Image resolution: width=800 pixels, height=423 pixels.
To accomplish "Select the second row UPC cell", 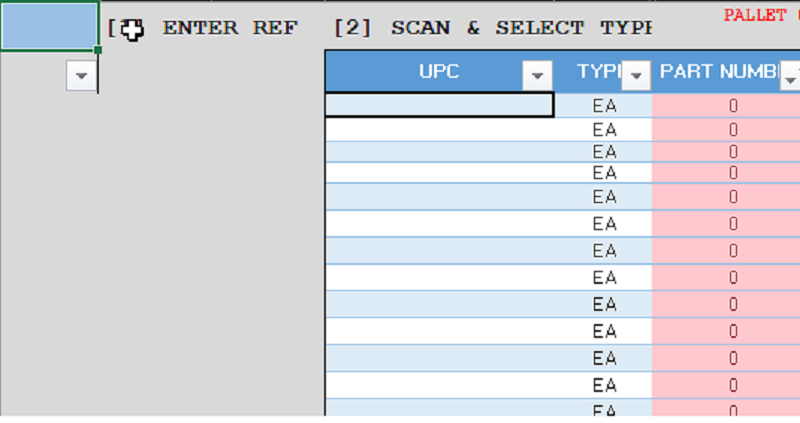I will (439, 130).
